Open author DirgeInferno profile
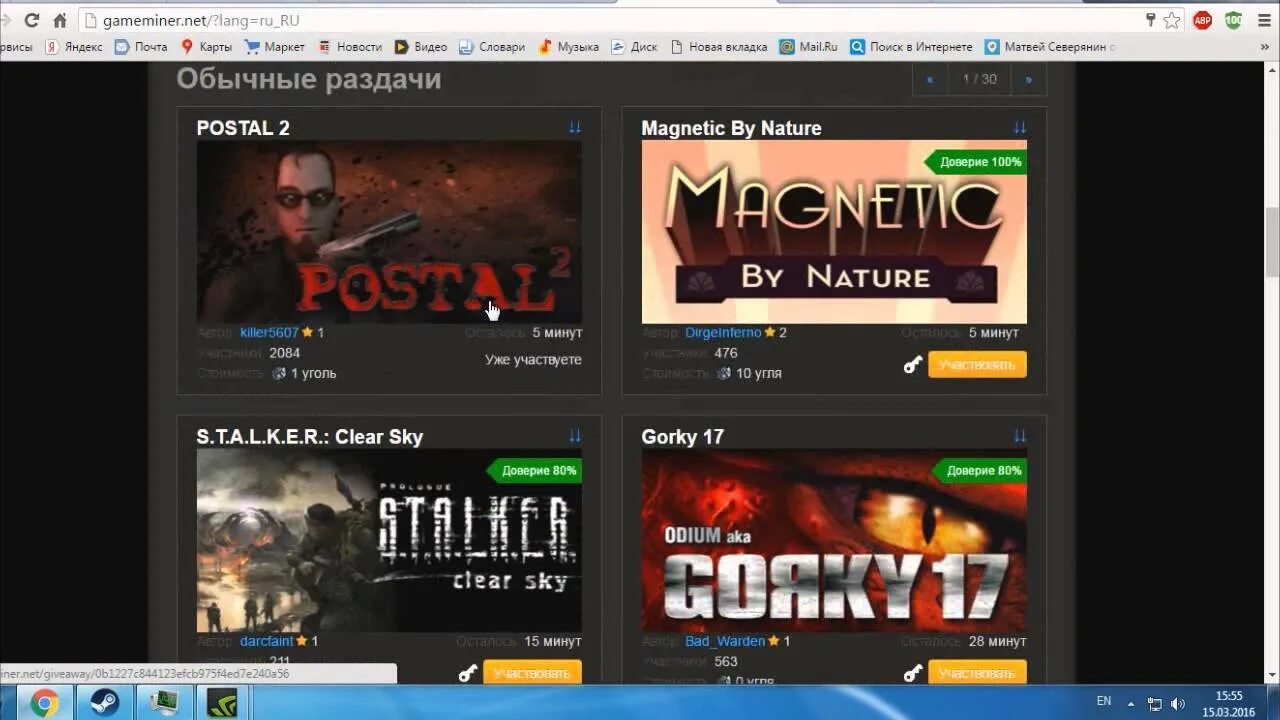This screenshot has width=1280, height=720. 723,332
